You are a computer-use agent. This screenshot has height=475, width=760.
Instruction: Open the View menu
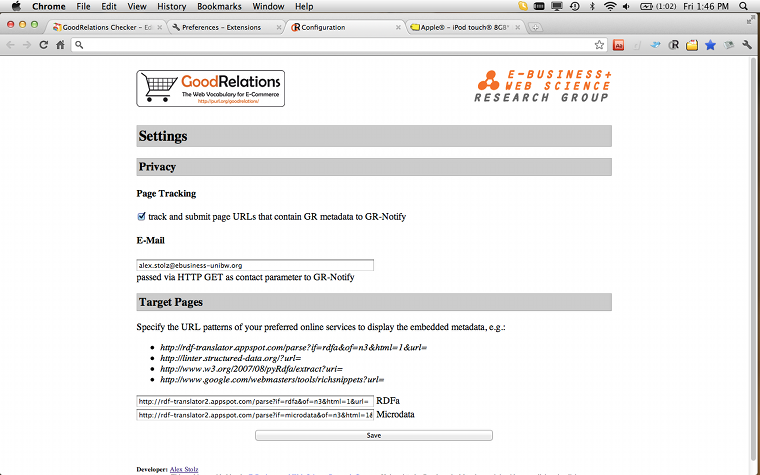pyautogui.click(x=137, y=6)
